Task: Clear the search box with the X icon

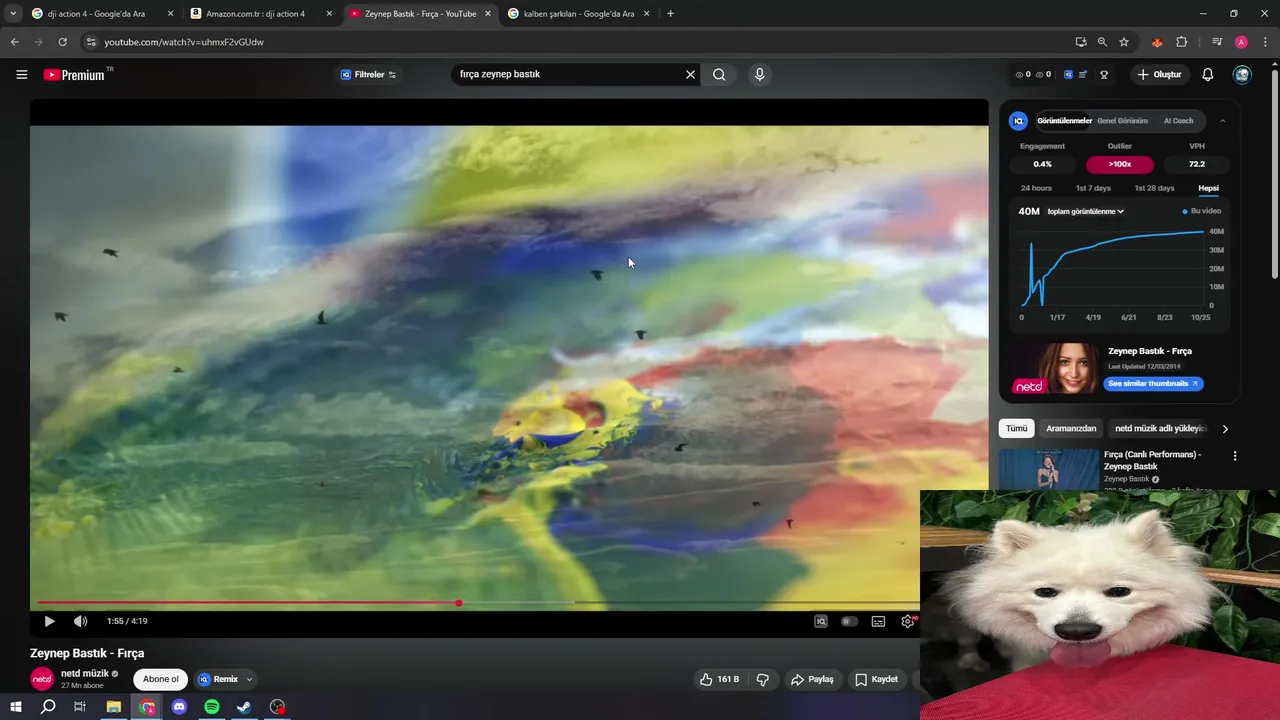Action: 690,74
